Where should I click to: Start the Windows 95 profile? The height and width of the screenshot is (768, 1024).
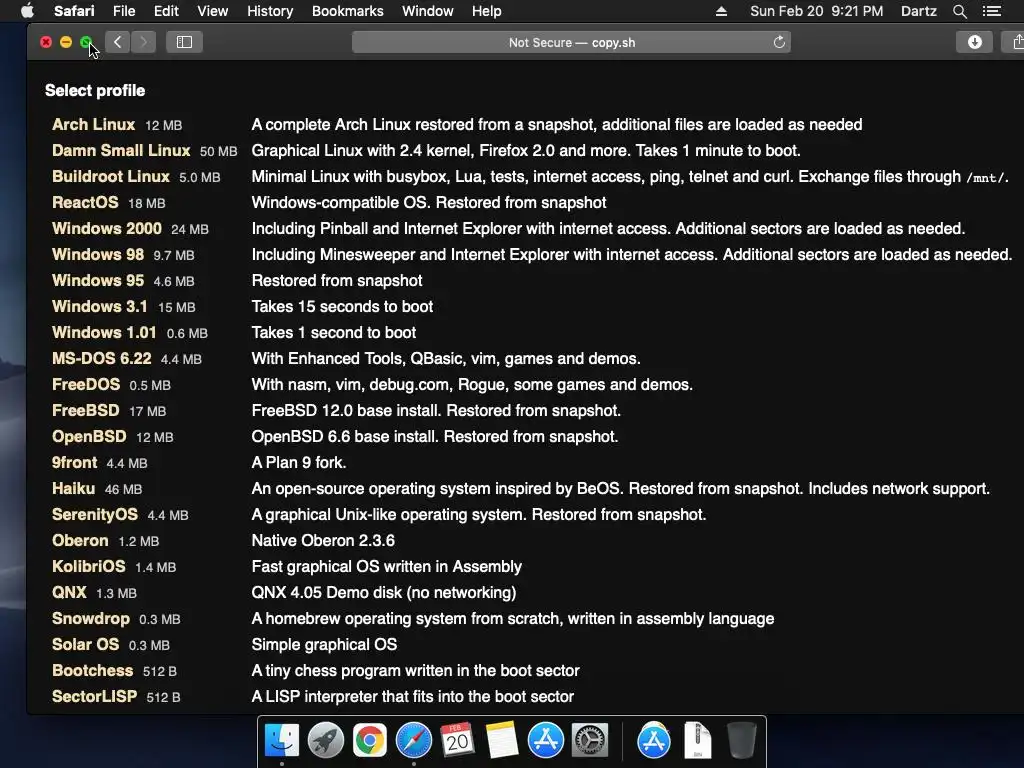98,280
